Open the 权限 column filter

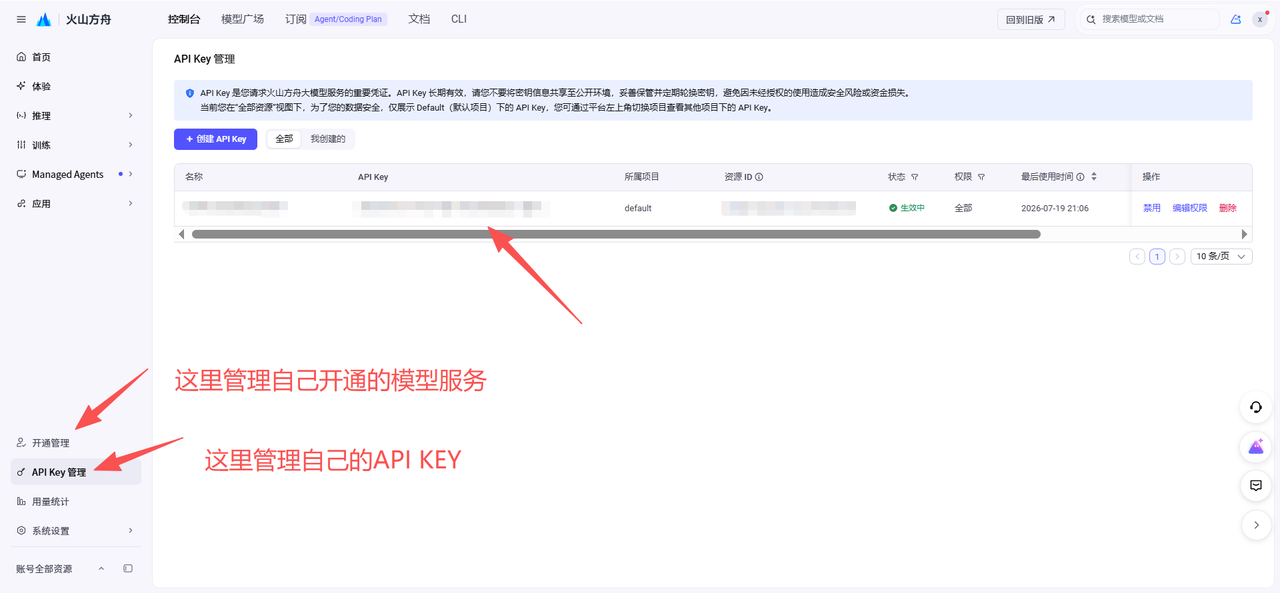(981, 177)
